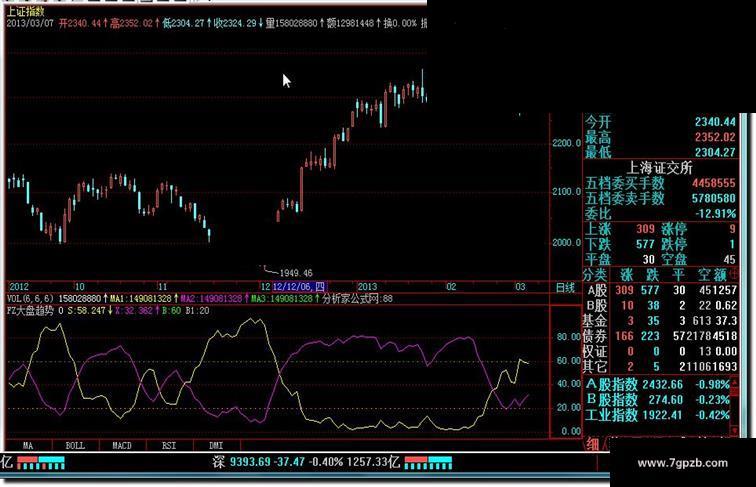The height and width of the screenshot is (487, 756).
Task: Click the 上海证交所 heading
Action: (x=660, y=168)
